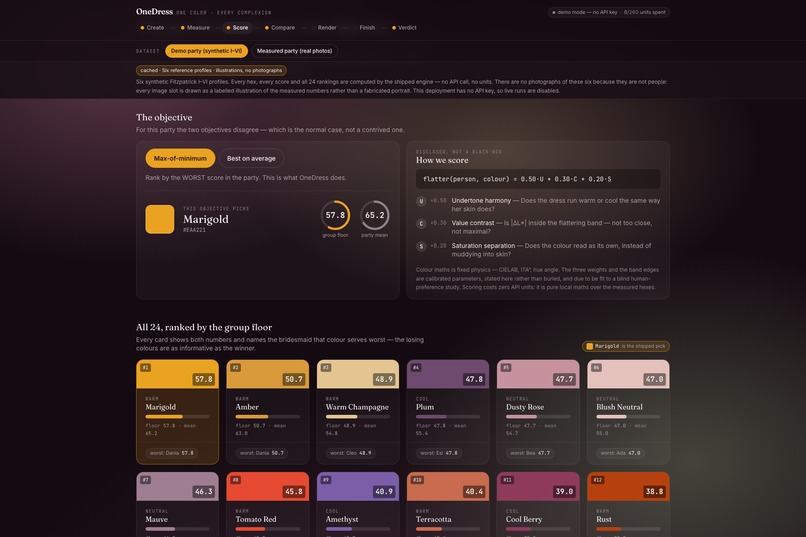
Task: Click the worst: Dania 50.7 chip
Action: (x=262, y=453)
